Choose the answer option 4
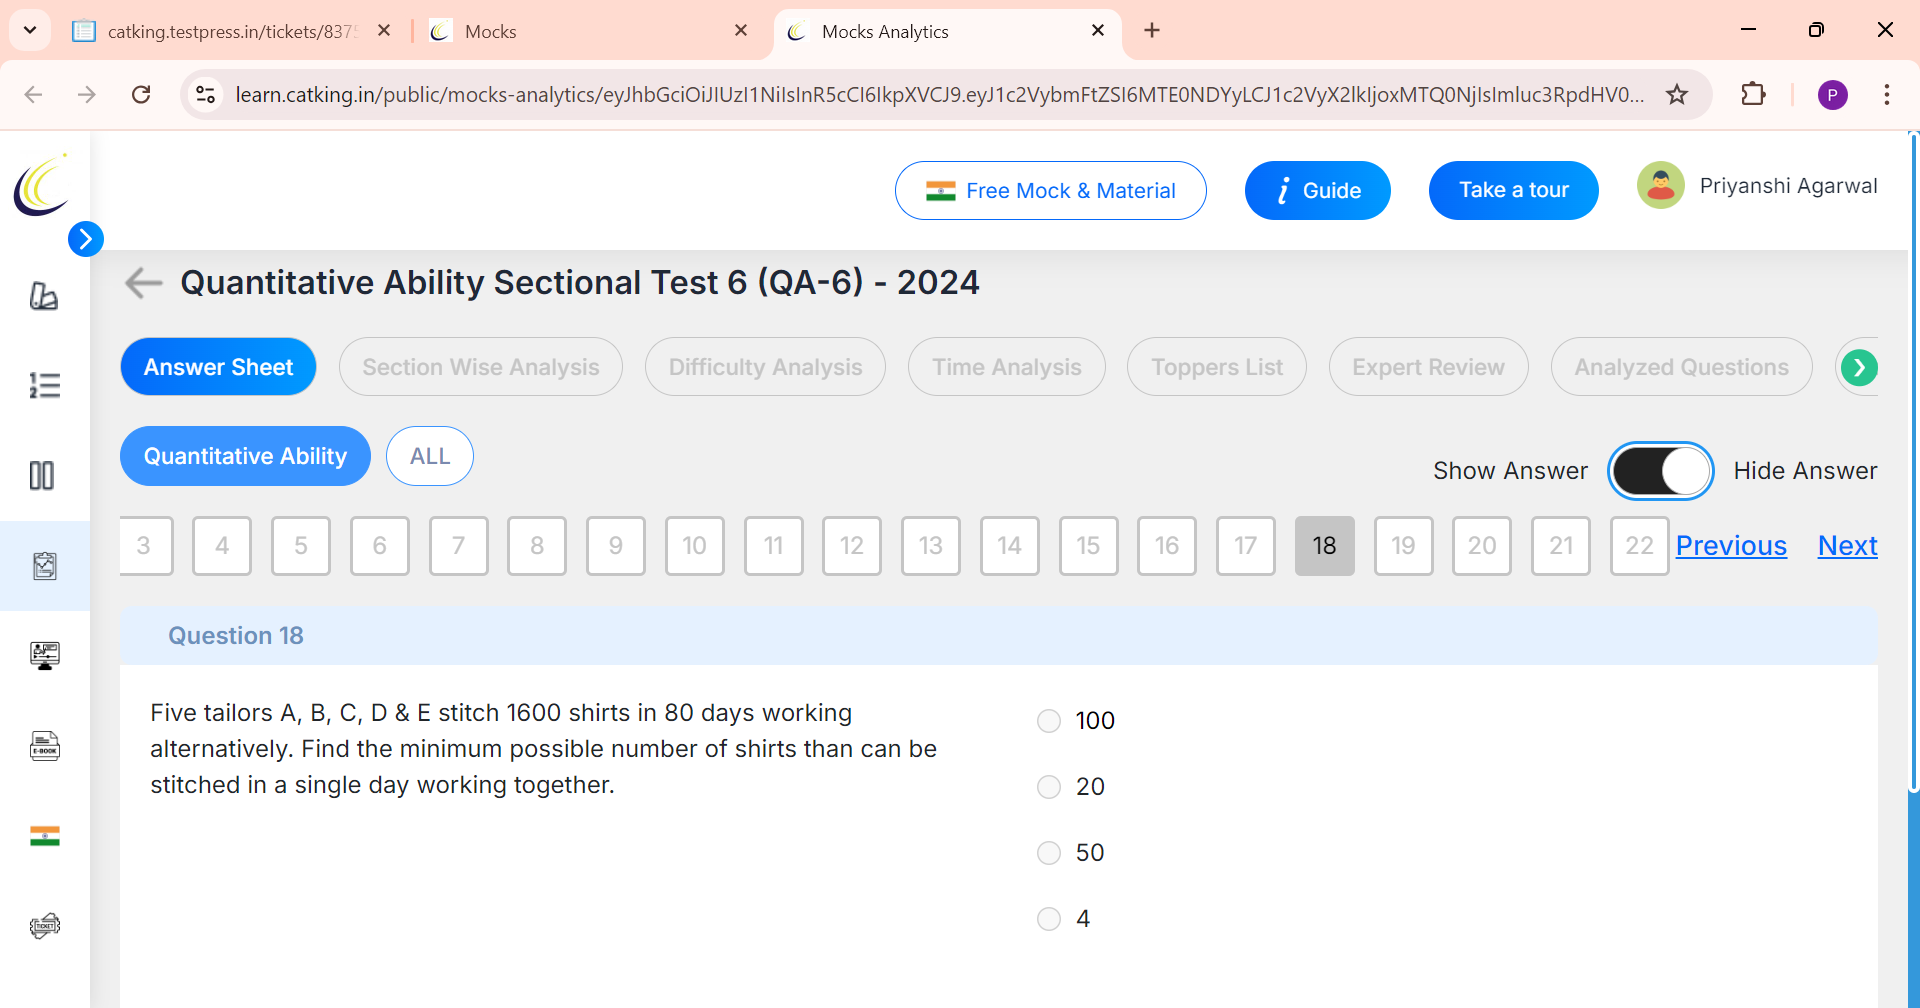 tap(1049, 919)
